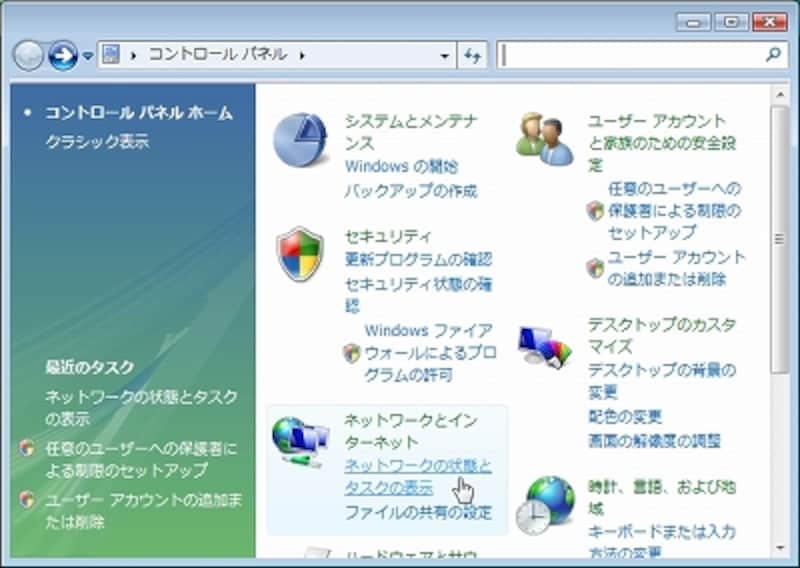
Task: Open セキュリティ状態の確認 link
Action: 418,294
